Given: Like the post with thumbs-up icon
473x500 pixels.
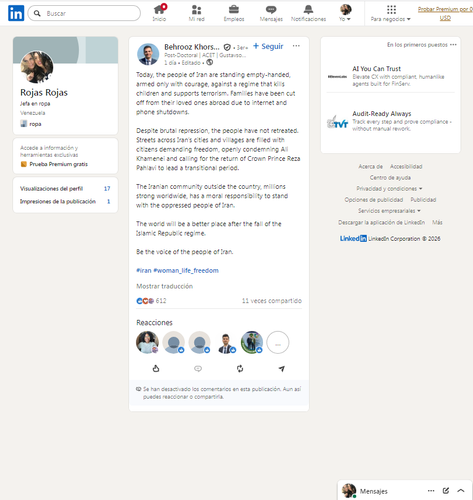Looking at the screenshot, I should [156, 368].
